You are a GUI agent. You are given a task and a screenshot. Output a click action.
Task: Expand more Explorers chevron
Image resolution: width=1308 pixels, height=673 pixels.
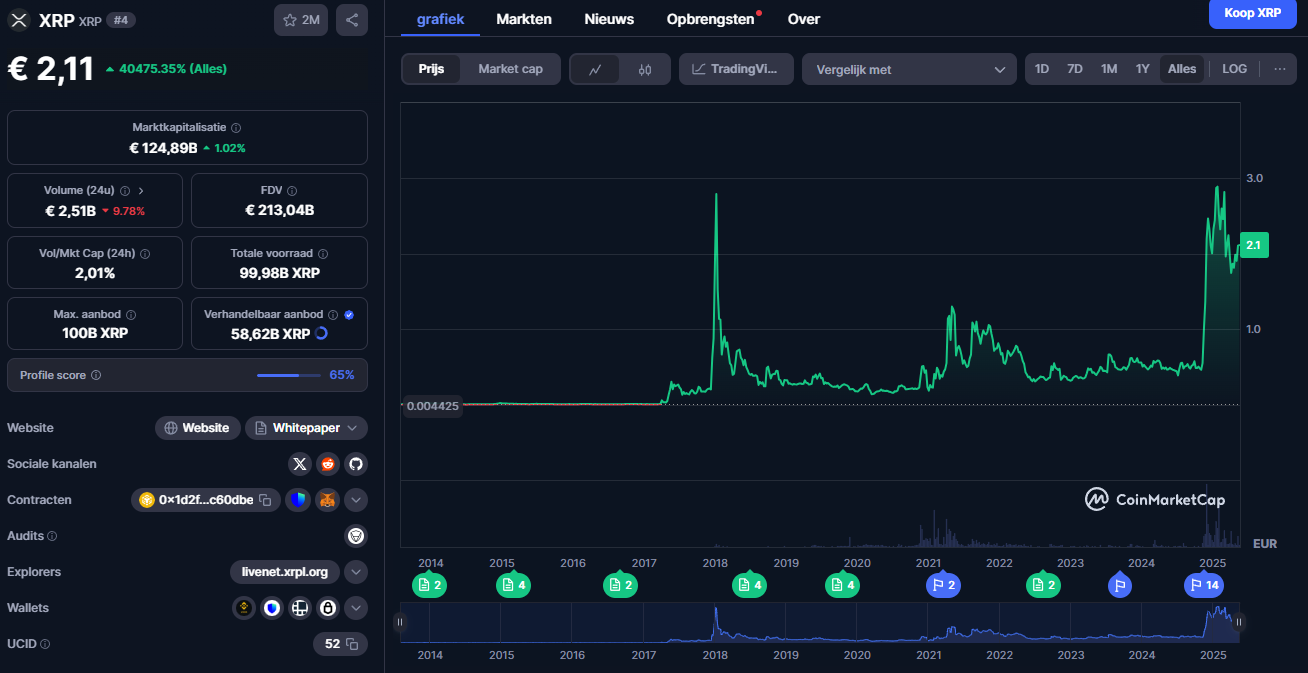pos(356,572)
